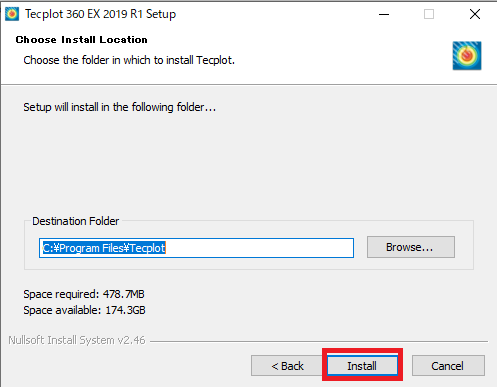Screen dimensions: 497x387
Task: Click the highlighted C:¥Program Files¥Tecplot text
Action: (x=104, y=248)
